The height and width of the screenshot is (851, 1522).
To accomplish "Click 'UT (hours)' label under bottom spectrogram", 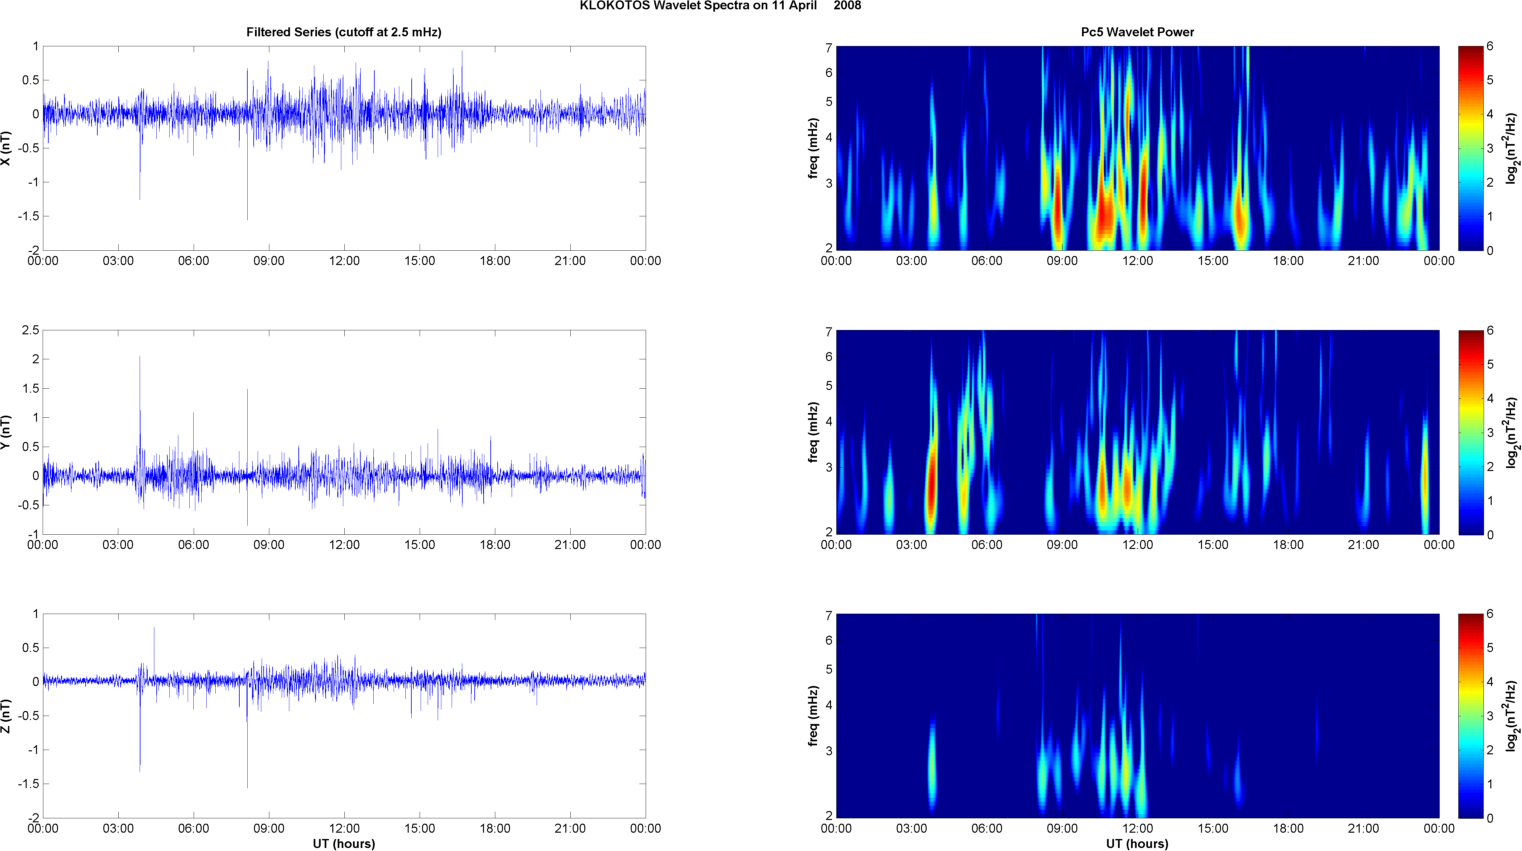I will tap(1137, 843).
